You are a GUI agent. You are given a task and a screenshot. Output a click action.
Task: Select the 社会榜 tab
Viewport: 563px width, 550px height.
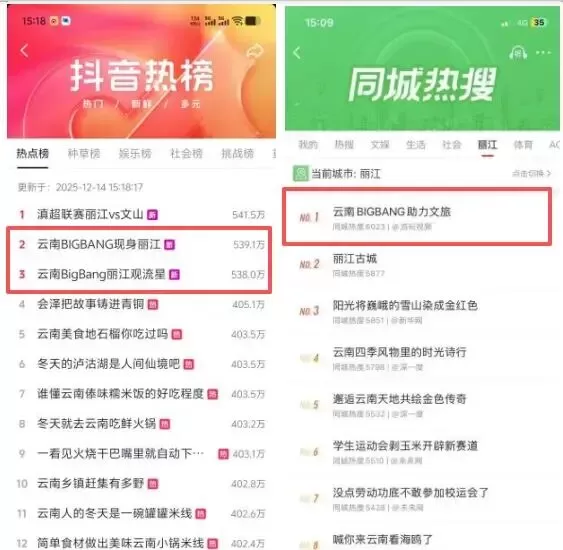pyautogui.click(x=186, y=154)
